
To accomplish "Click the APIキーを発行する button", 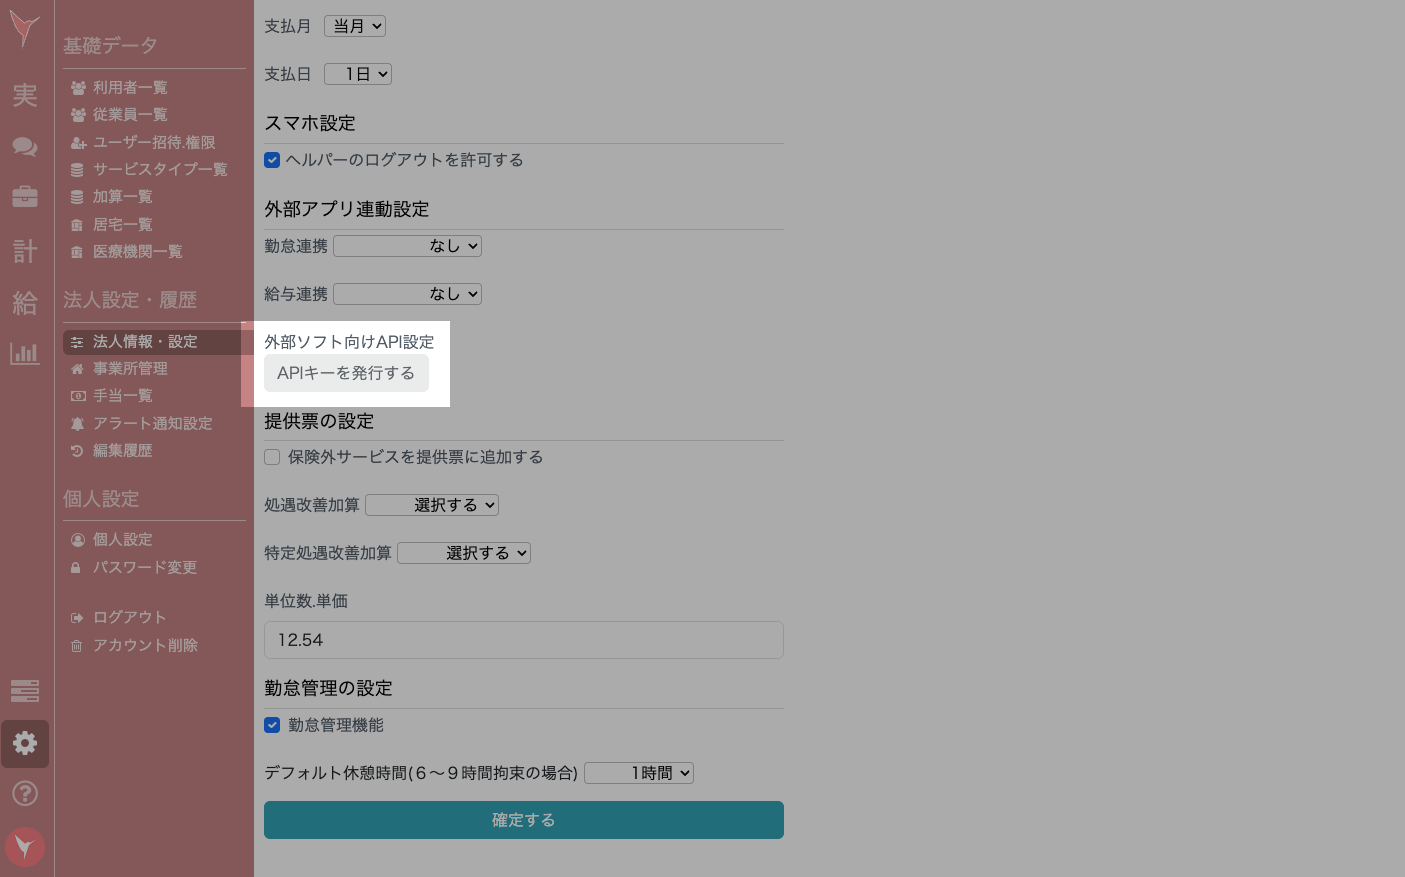I will (x=346, y=372).
